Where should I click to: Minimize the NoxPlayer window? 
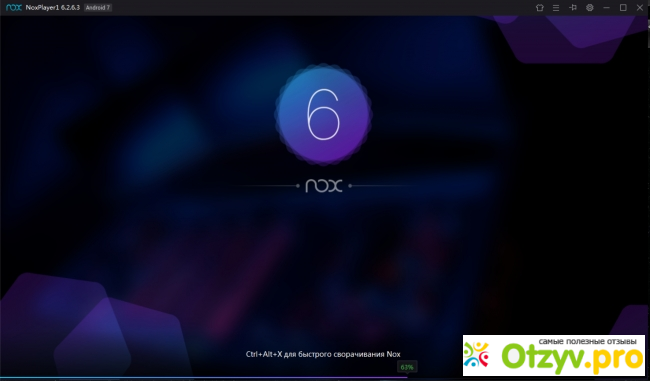606,7
